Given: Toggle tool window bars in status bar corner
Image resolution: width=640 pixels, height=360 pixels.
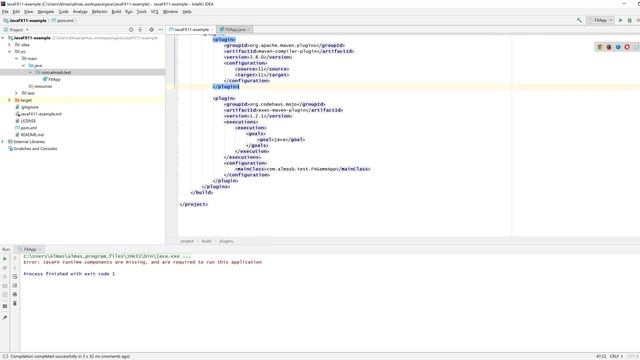Looking at the screenshot, I should 5,356.
